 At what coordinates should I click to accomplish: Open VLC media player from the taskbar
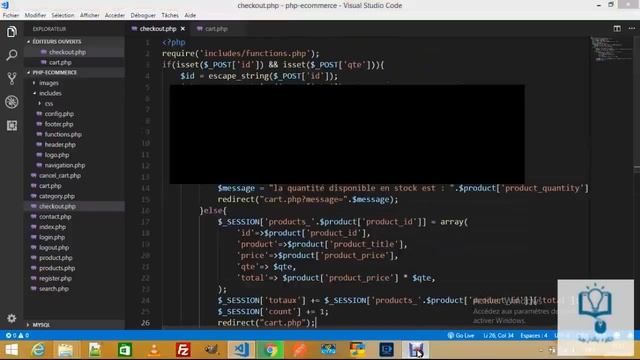click(154, 350)
